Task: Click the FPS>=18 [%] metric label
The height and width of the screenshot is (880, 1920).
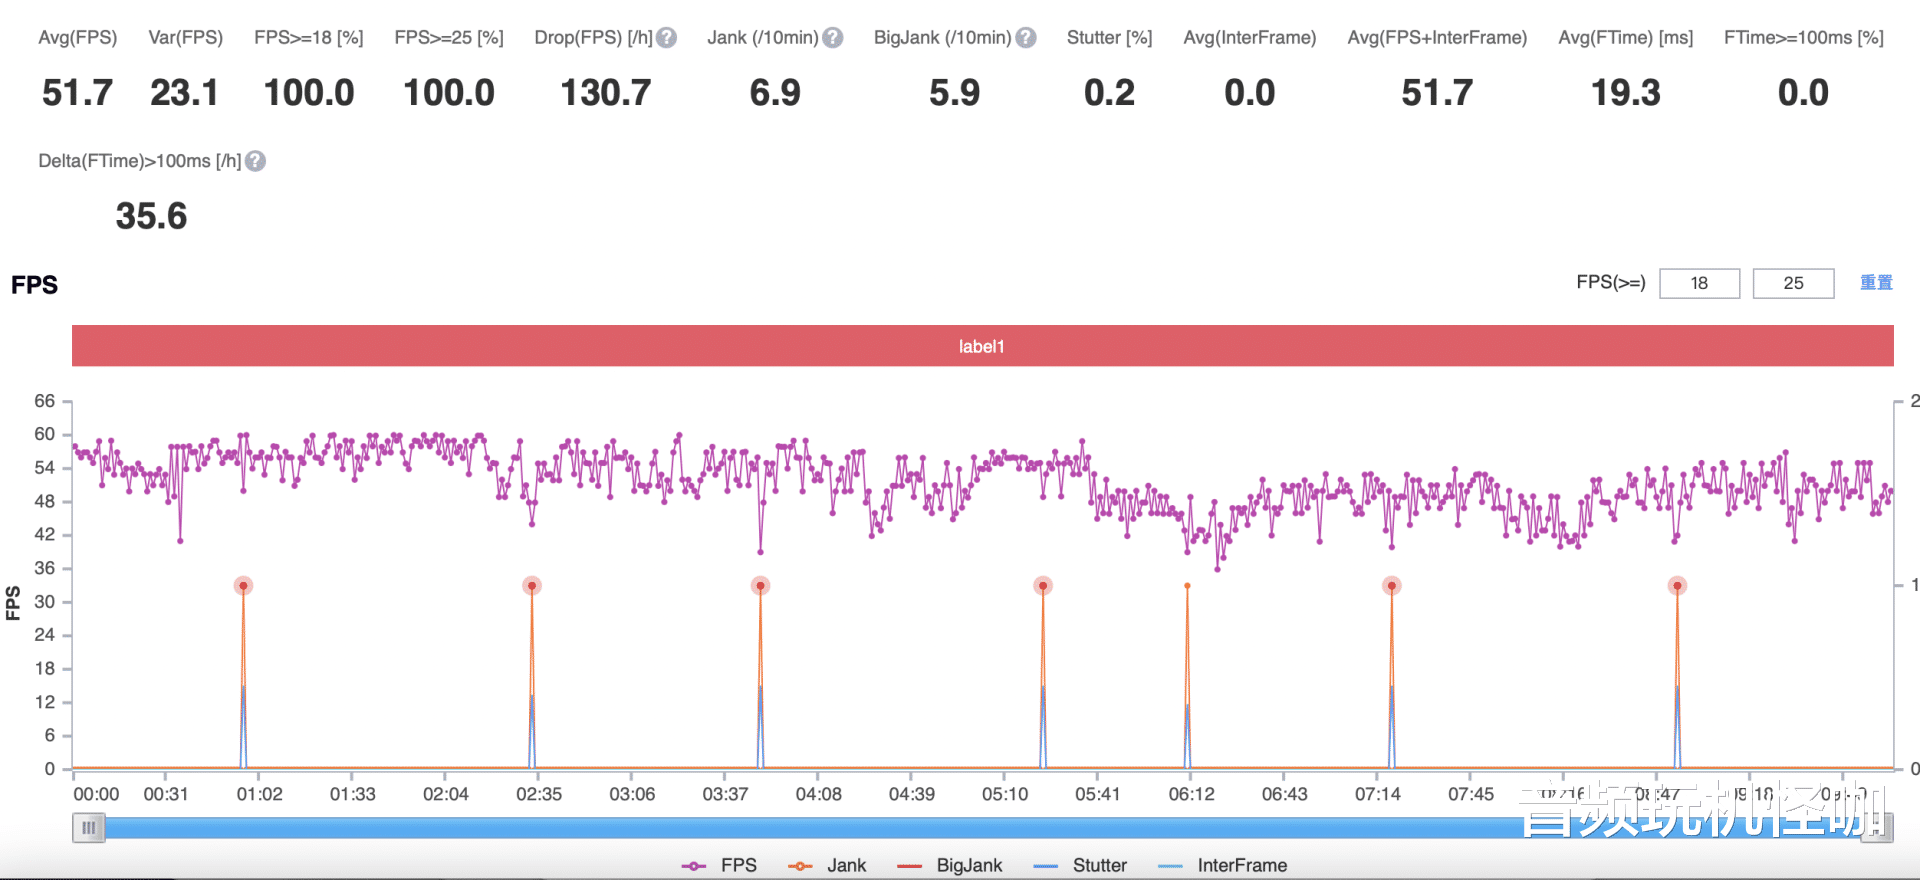Action: [x=309, y=38]
